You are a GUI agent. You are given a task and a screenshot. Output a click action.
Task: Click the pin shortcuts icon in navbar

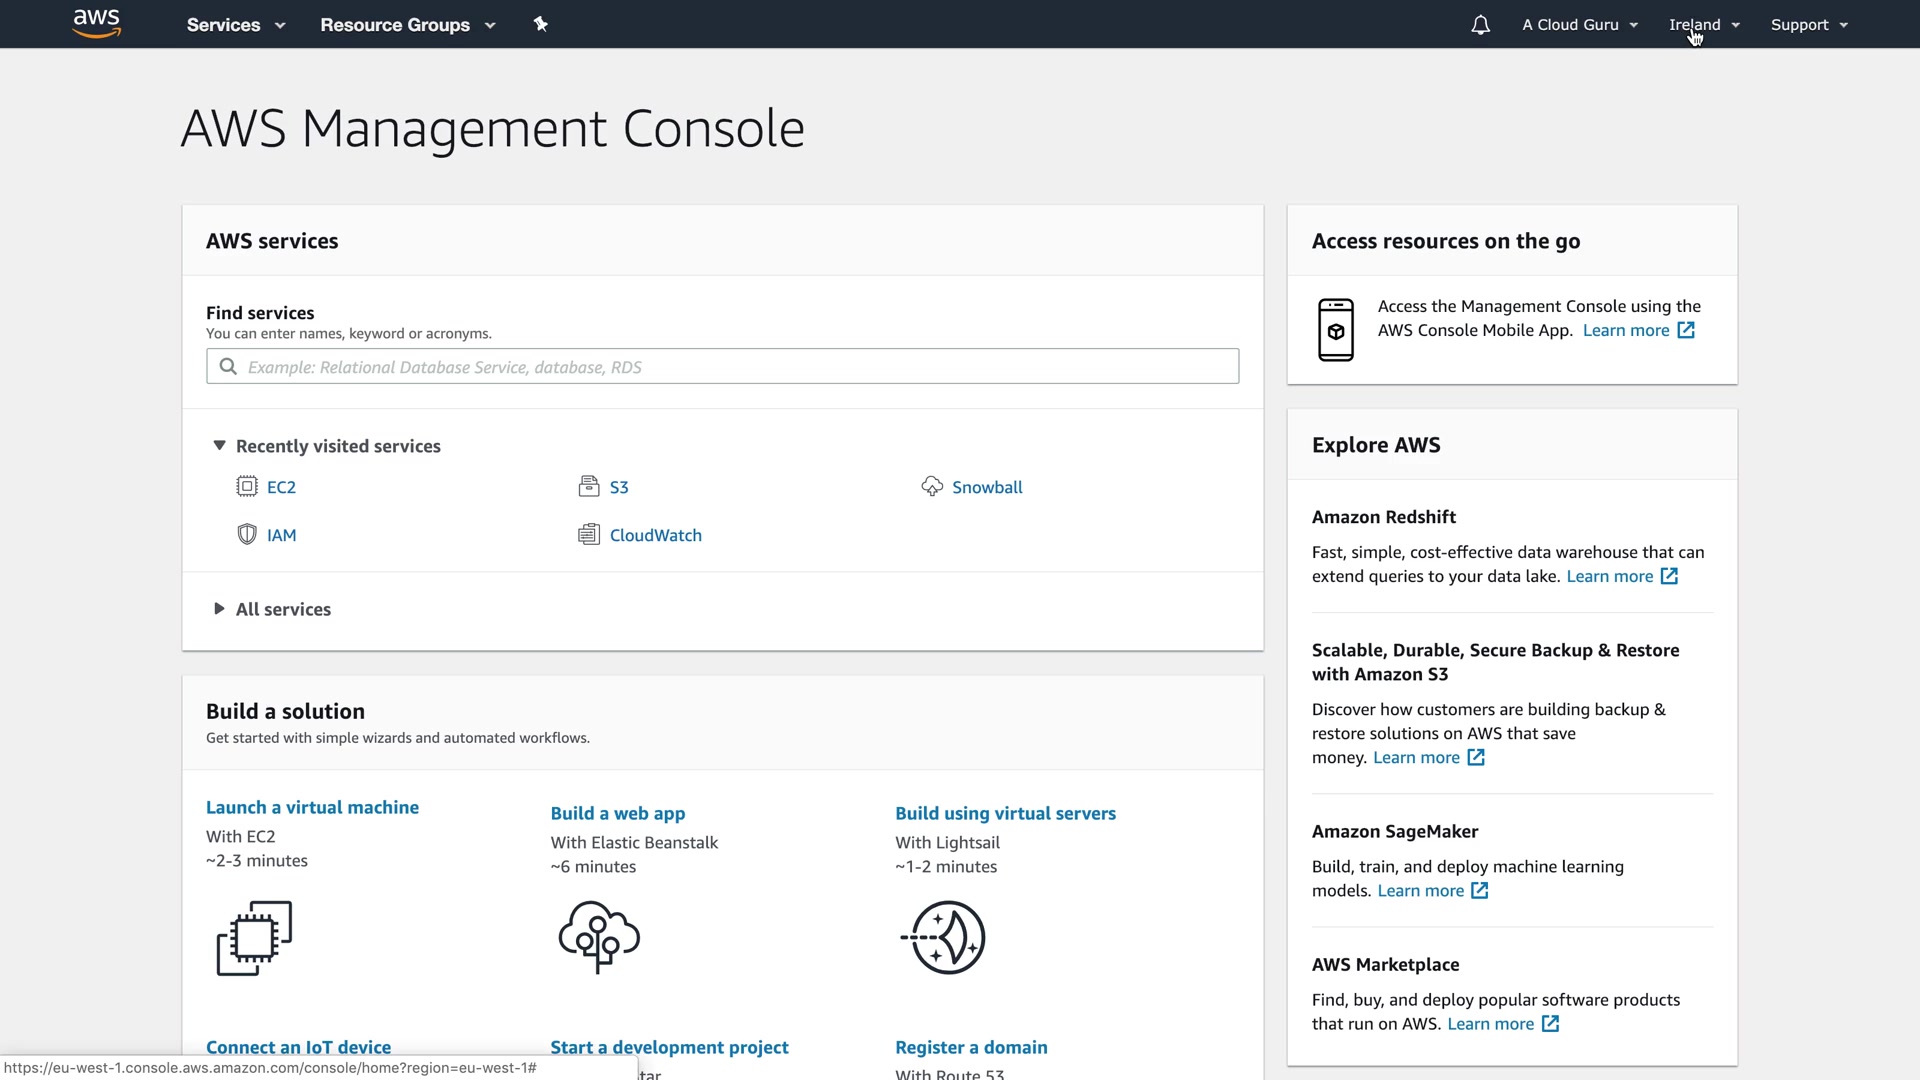[x=541, y=24]
